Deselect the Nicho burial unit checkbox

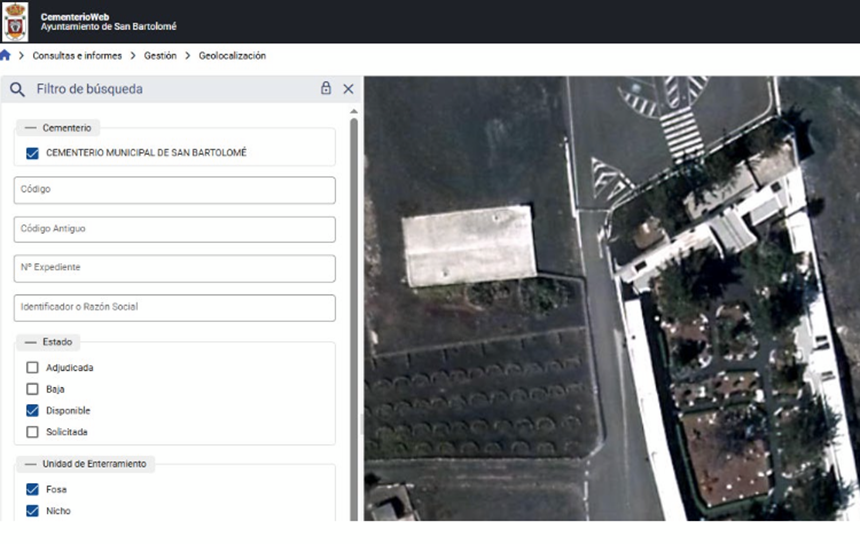click(x=32, y=511)
